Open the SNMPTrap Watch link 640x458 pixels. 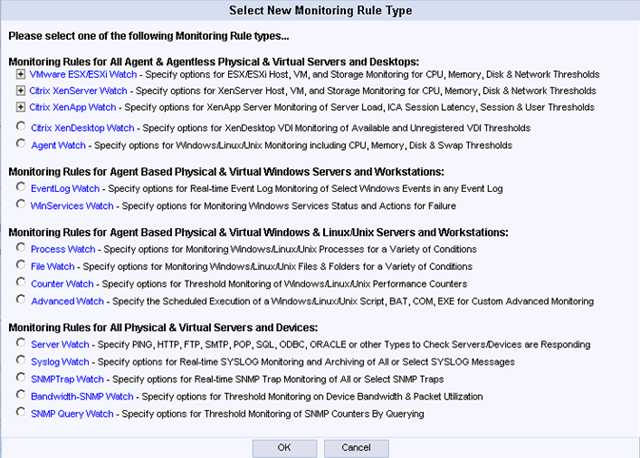point(67,379)
